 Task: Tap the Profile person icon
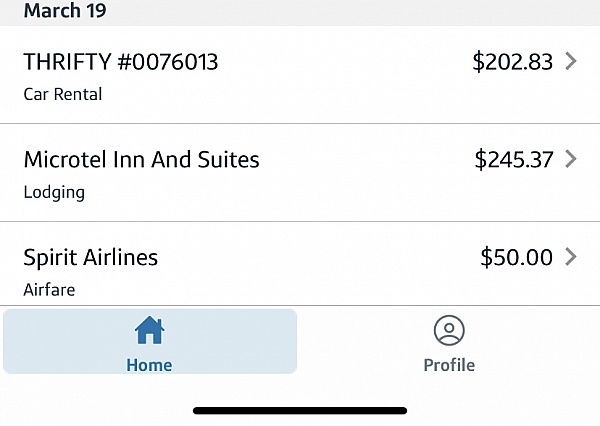449,330
